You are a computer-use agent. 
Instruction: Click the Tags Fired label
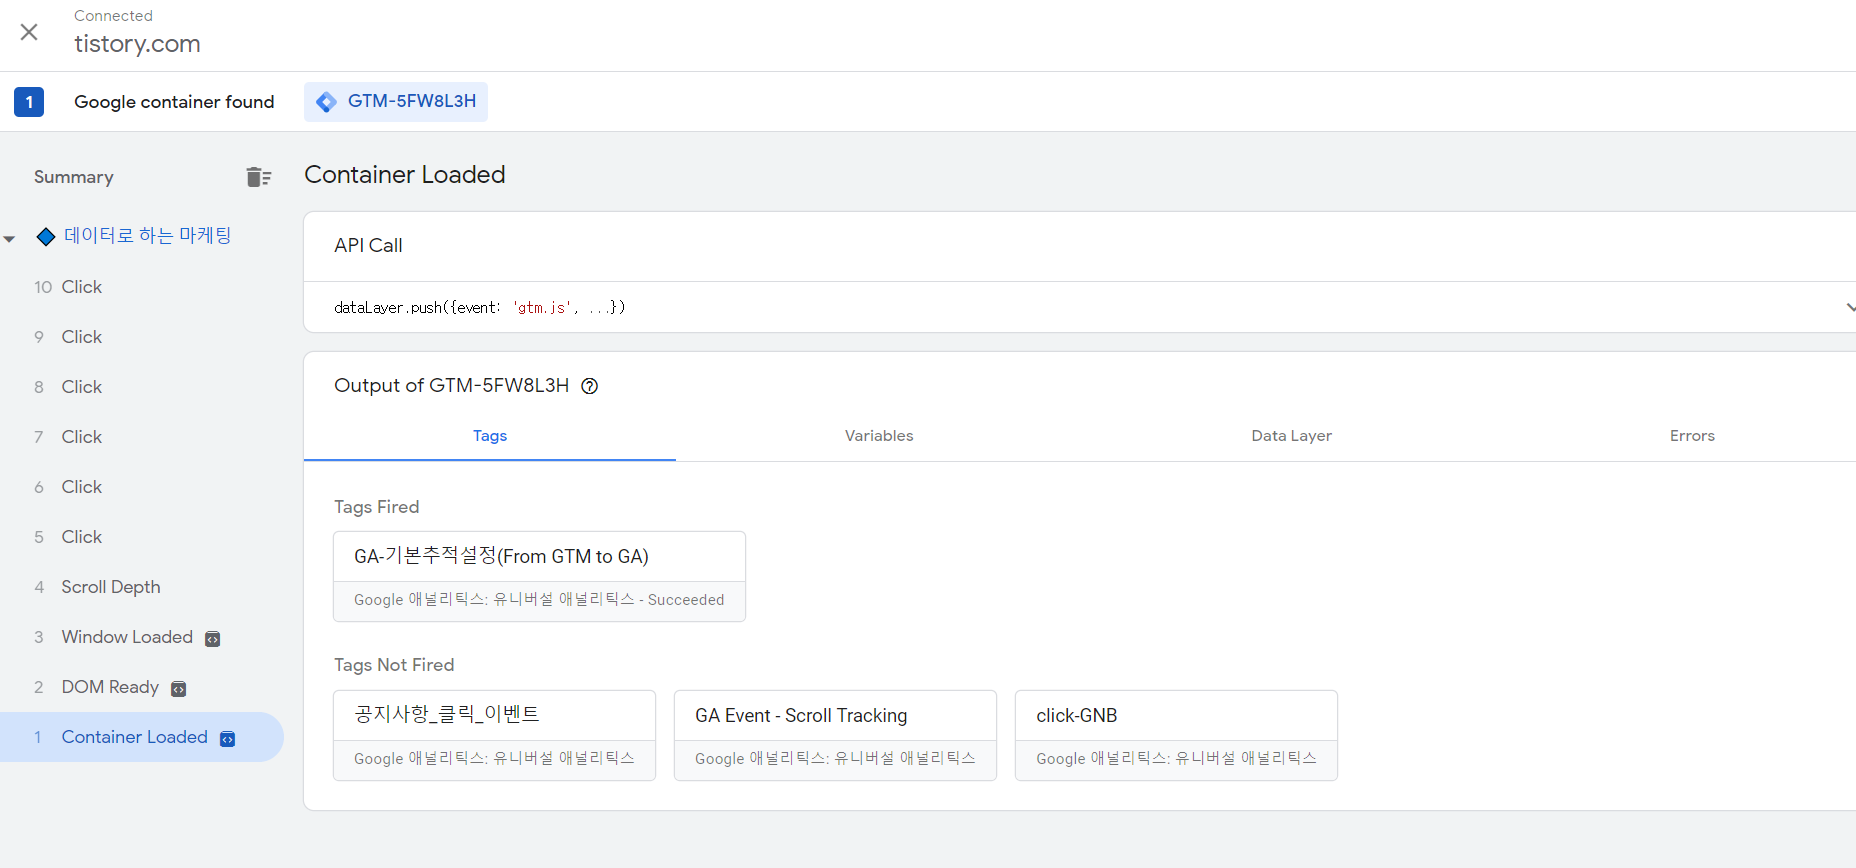click(x=377, y=507)
